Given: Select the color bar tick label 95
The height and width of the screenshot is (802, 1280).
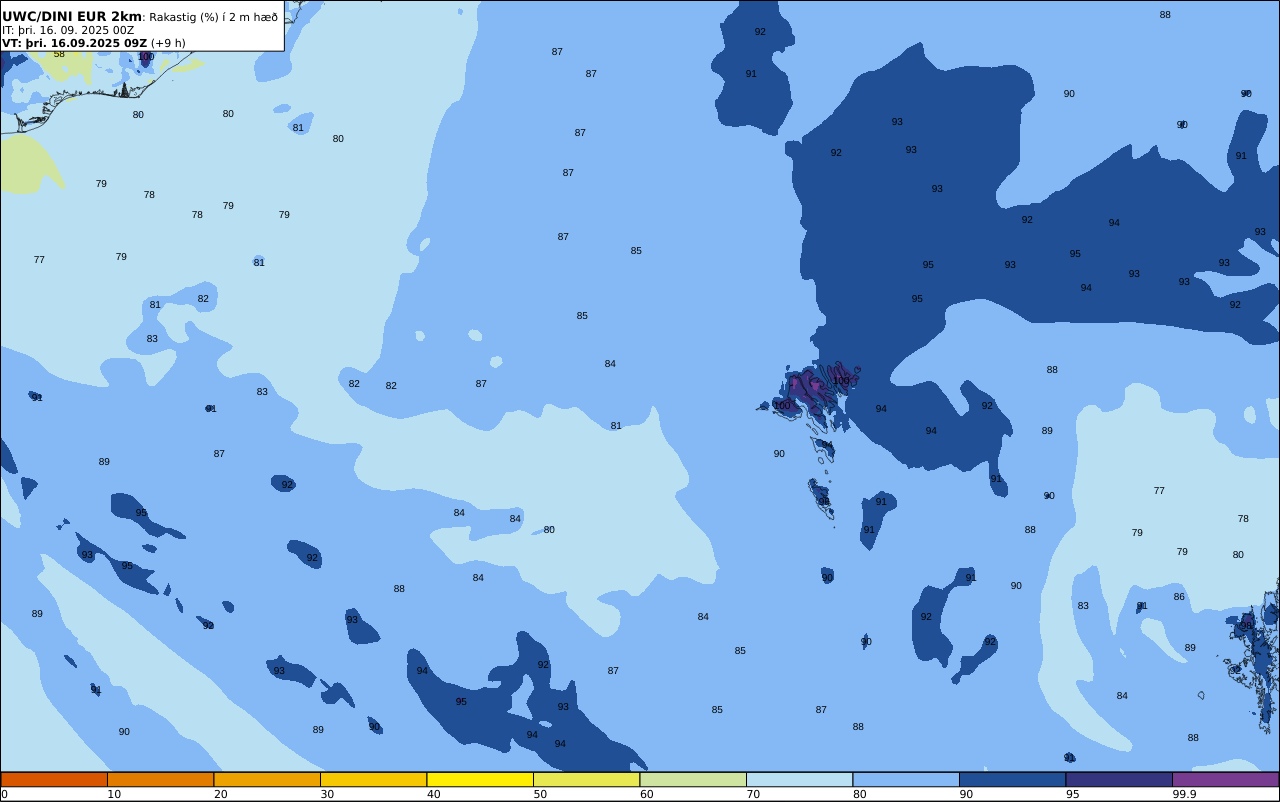Looking at the screenshot, I should (1072, 794).
